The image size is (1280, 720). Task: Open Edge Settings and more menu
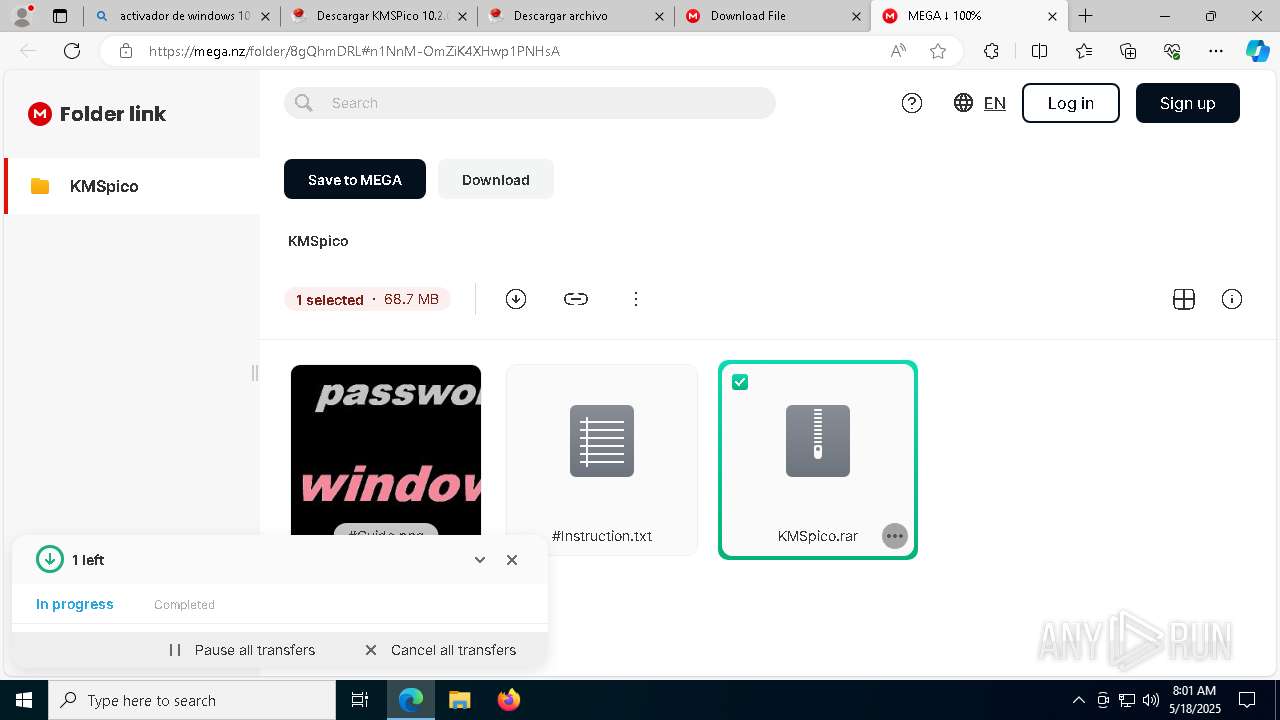click(1216, 51)
